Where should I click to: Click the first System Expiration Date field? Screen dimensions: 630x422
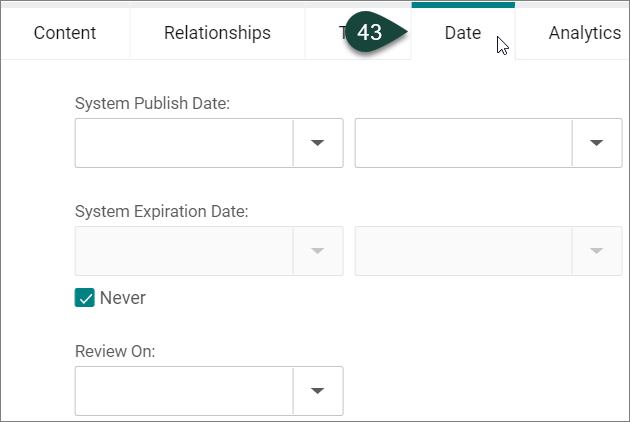pos(184,251)
